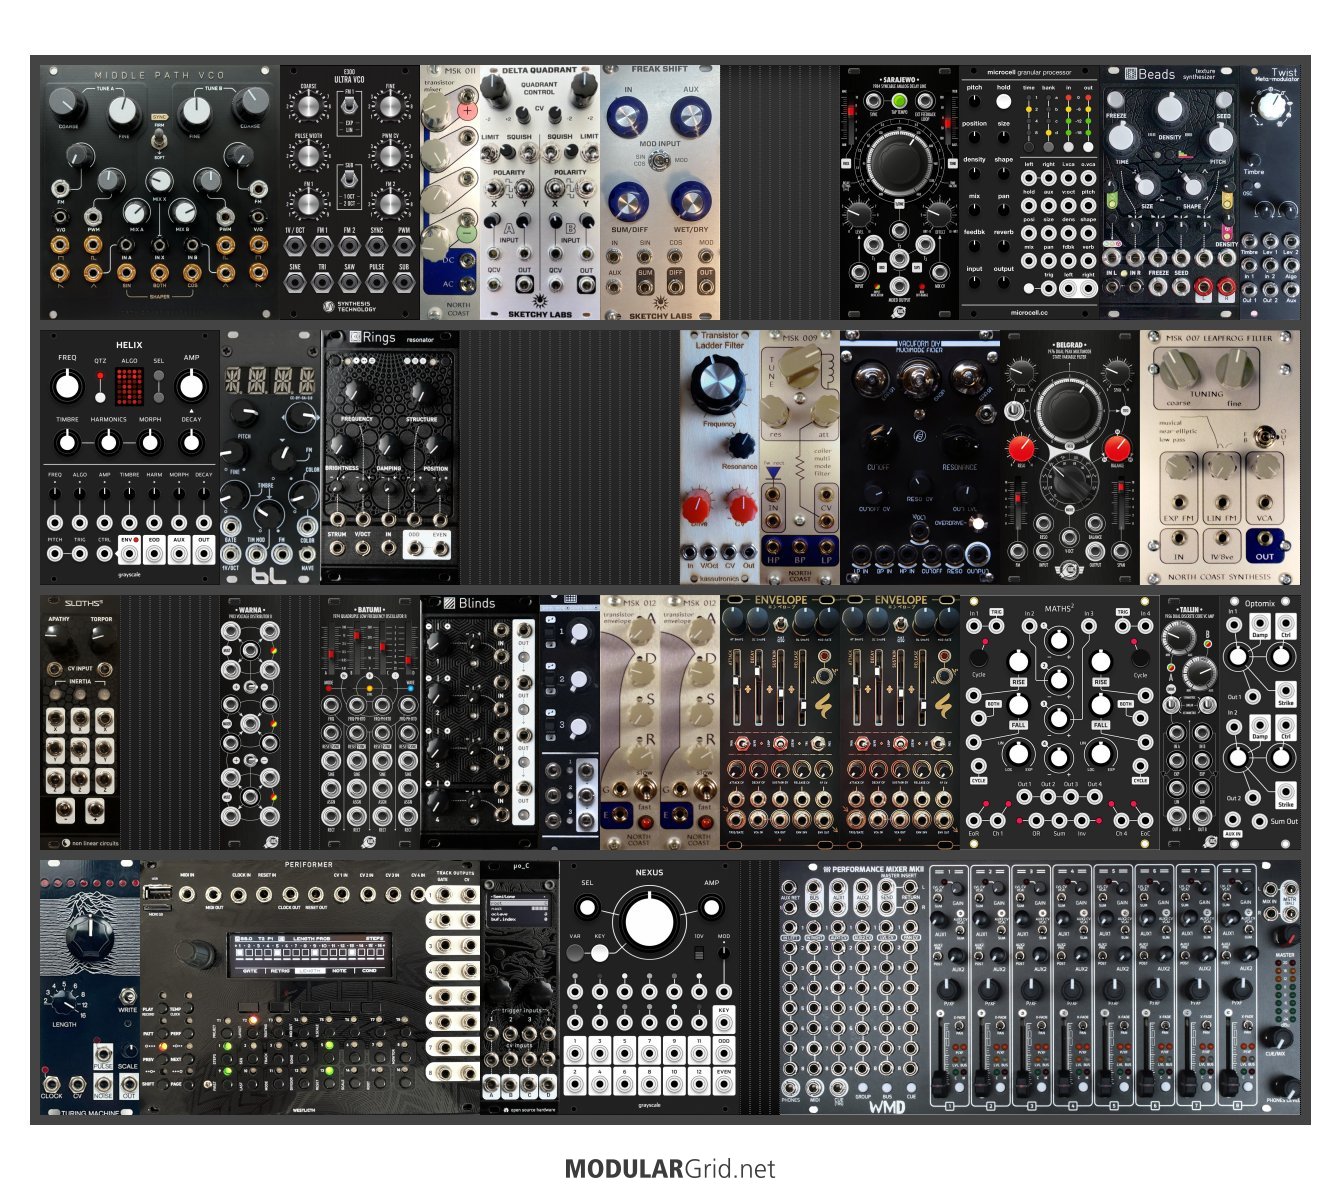The image size is (1341, 1190).
Task: Select the E300 Ultra VCO module
Action: (x=350, y=193)
